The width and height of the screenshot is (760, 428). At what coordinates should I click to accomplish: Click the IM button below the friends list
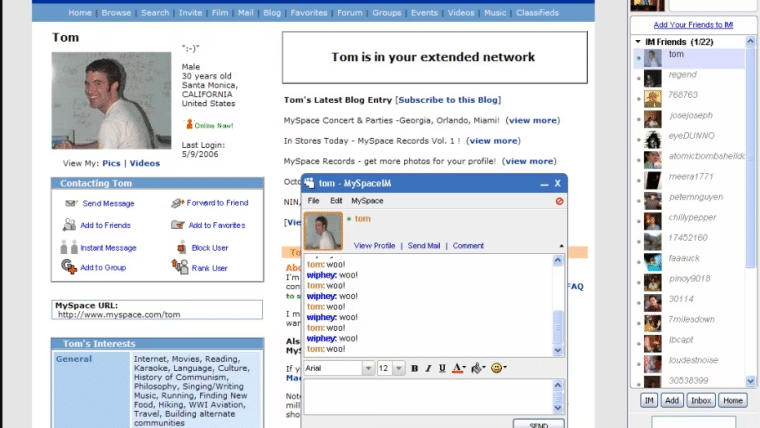coord(649,400)
